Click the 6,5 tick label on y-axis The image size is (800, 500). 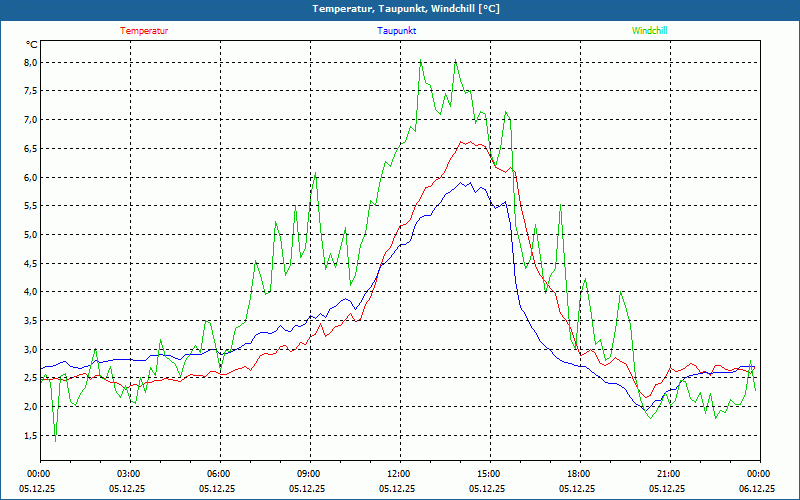tap(30, 148)
